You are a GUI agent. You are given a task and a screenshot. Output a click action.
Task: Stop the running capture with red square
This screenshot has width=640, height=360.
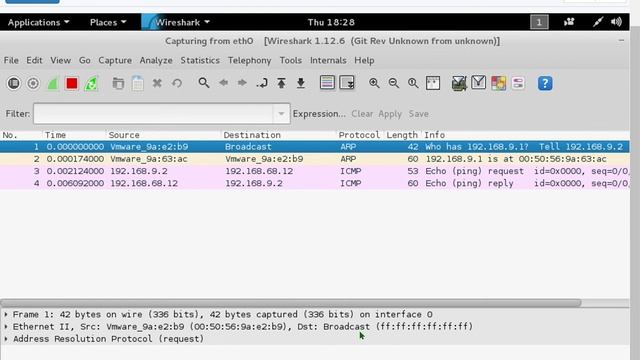[72, 83]
